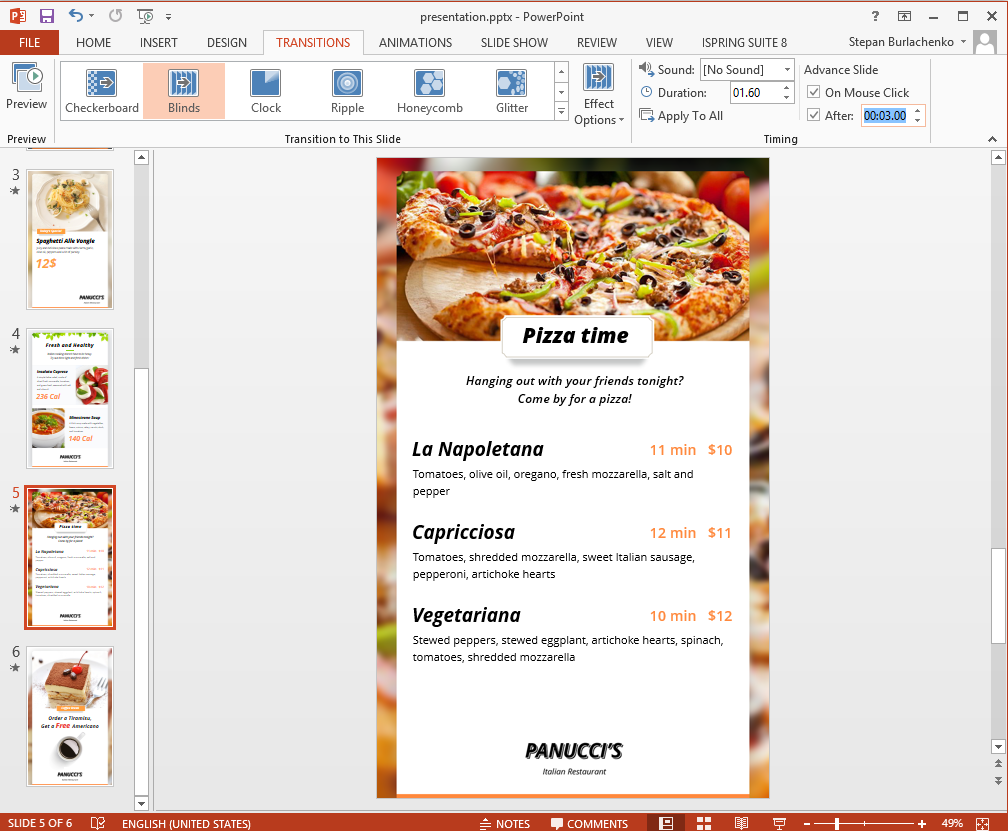
Task: Click the user account avatar icon
Action: (985, 42)
